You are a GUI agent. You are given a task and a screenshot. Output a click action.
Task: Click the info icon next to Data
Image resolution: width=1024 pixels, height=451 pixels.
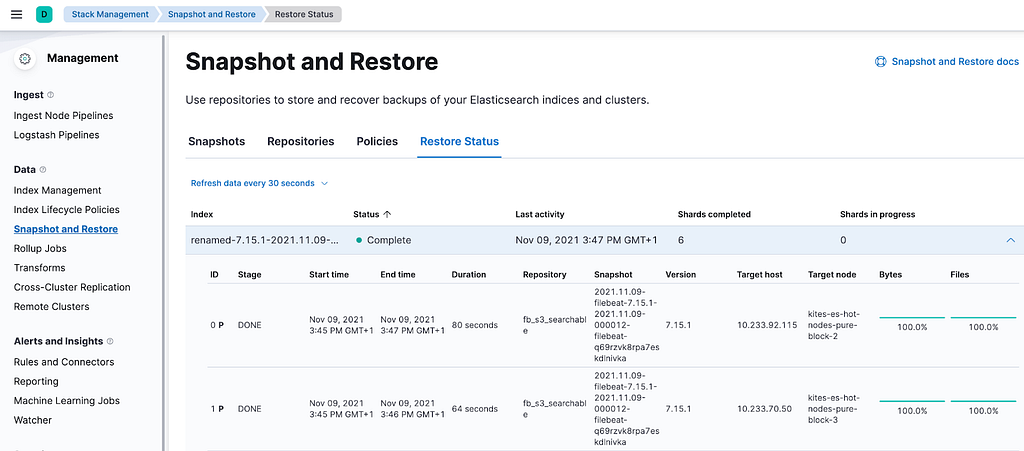43,170
